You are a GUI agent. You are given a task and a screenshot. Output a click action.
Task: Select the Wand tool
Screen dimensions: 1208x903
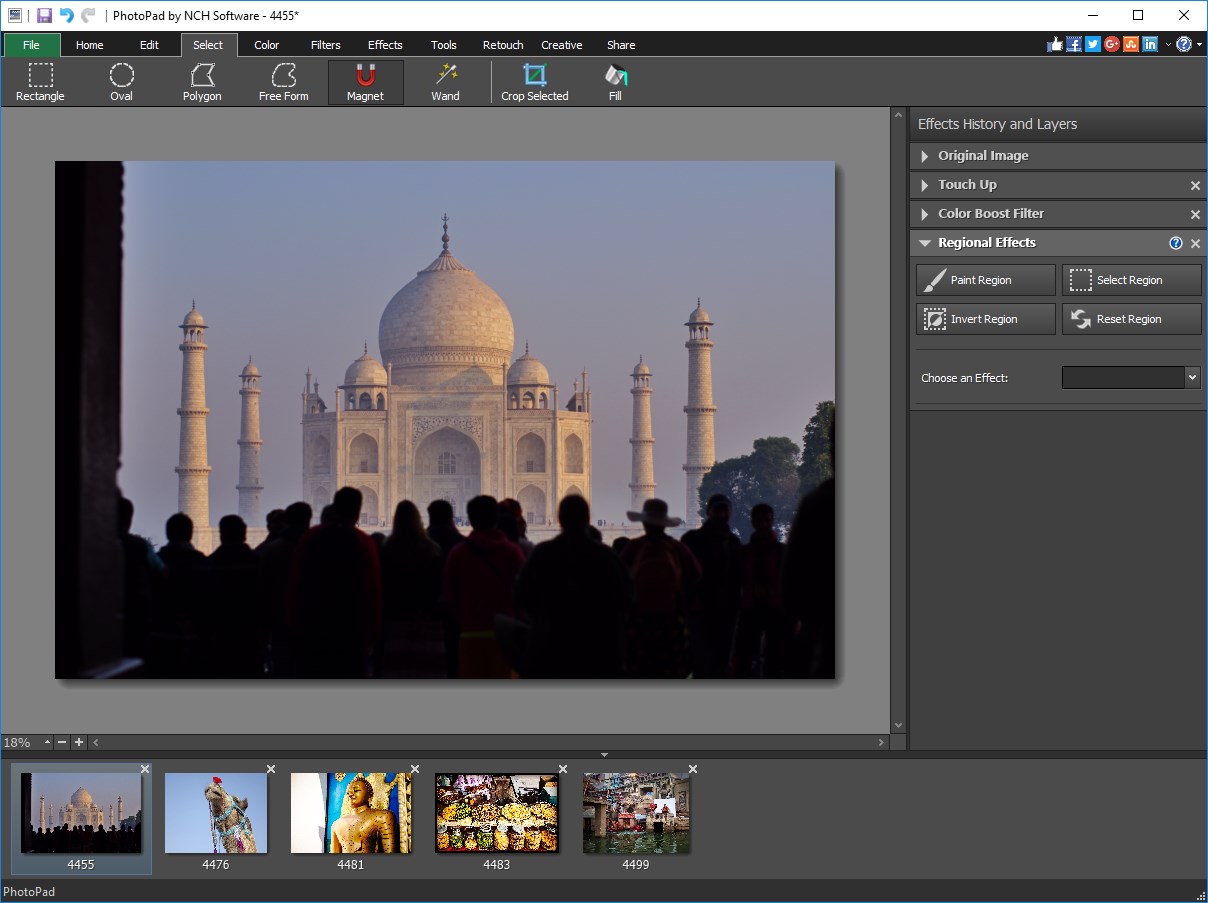(x=444, y=80)
